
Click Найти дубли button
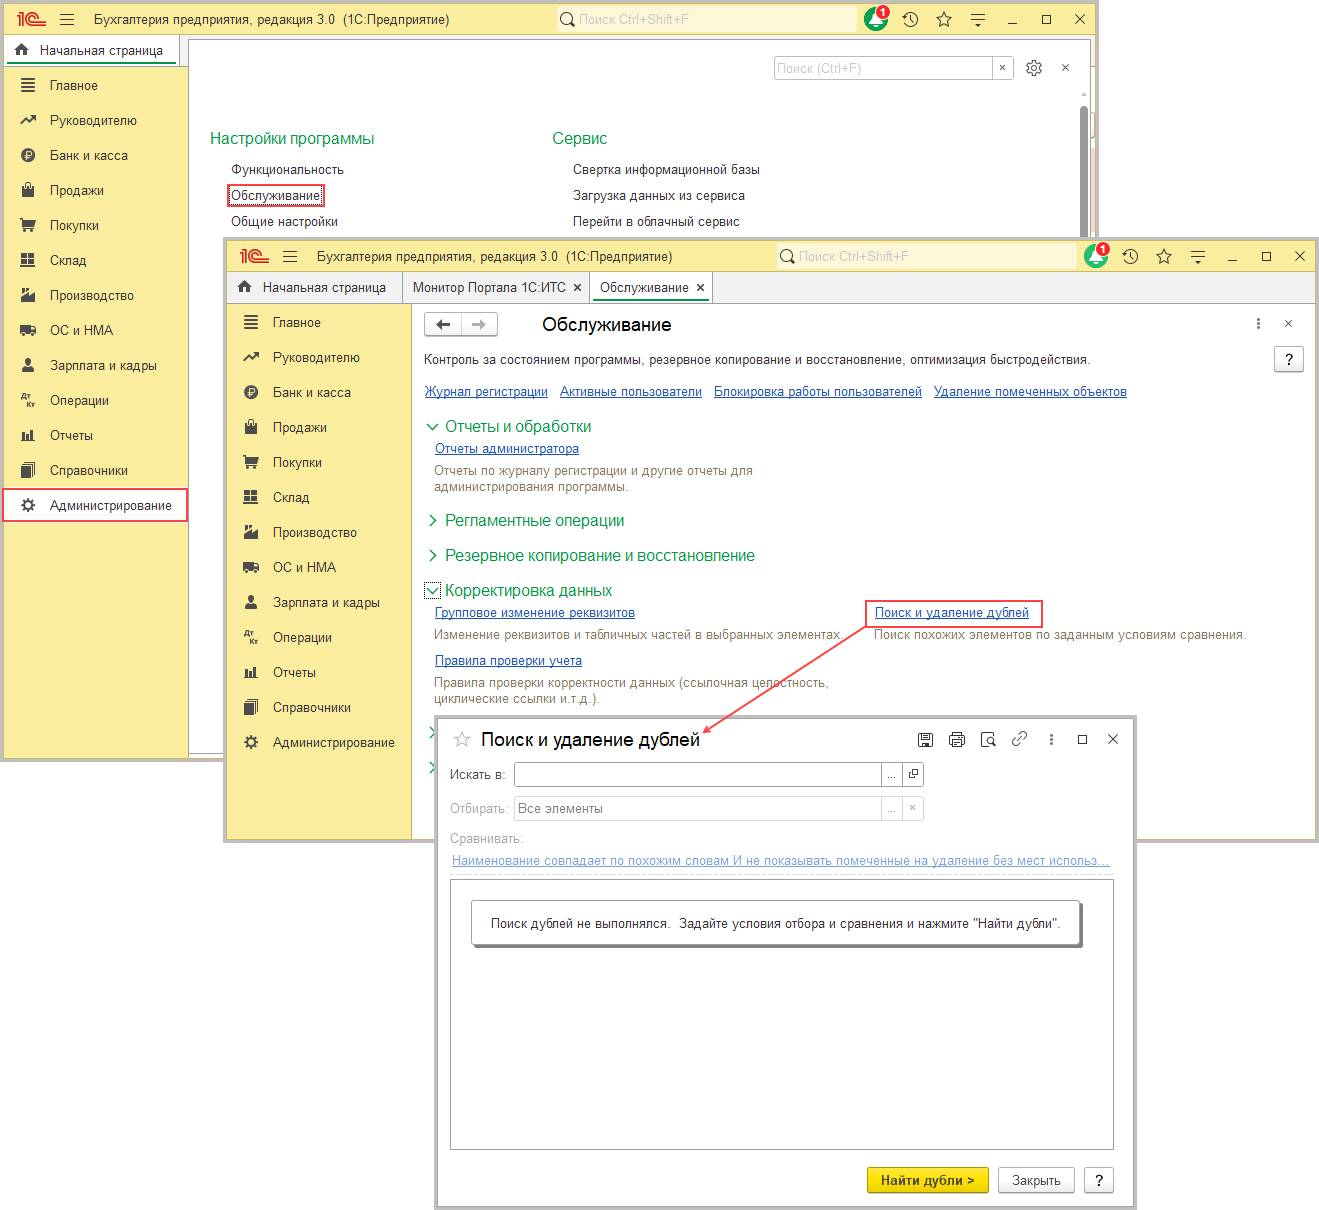pos(927,1180)
